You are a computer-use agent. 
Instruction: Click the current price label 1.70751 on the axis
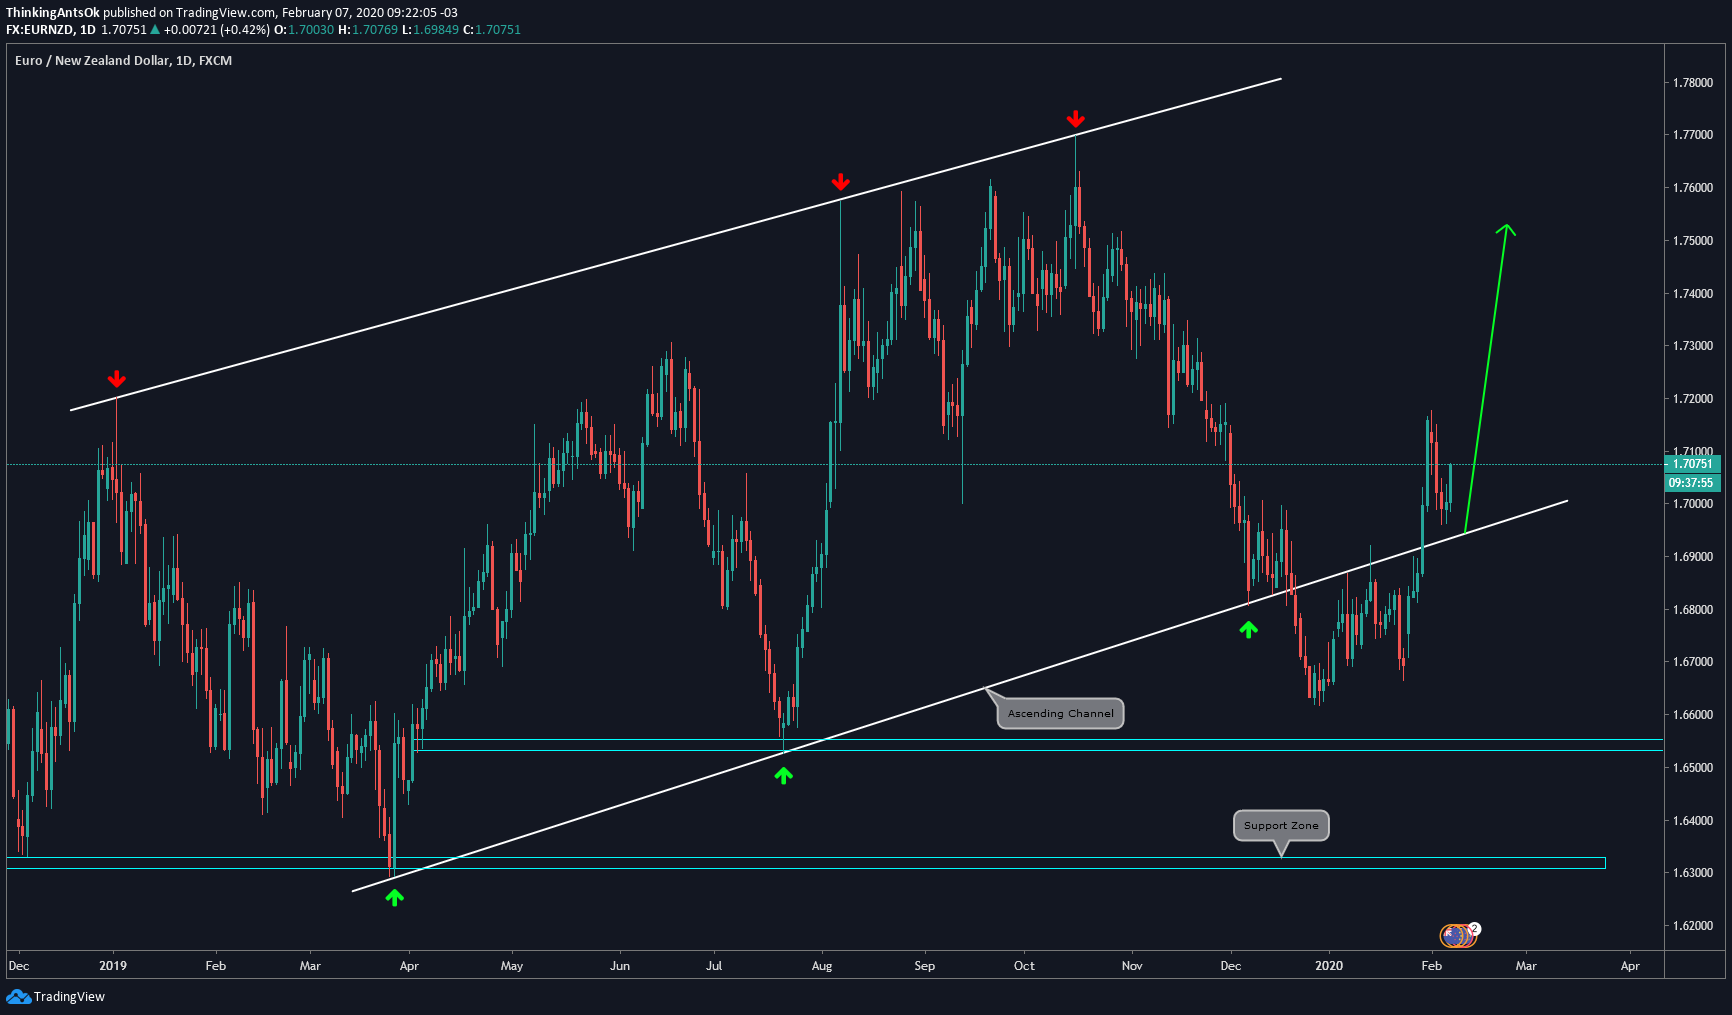click(1692, 464)
